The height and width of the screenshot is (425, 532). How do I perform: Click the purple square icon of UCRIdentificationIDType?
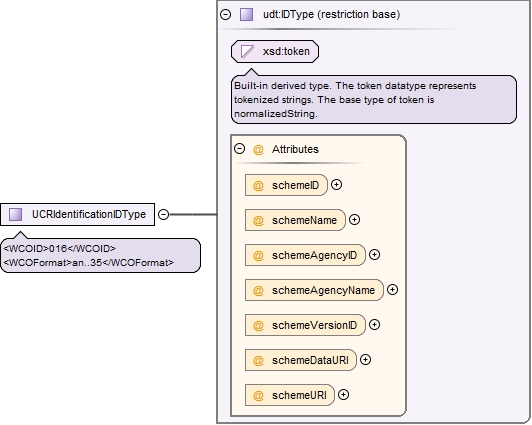click(x=15, y=214)
